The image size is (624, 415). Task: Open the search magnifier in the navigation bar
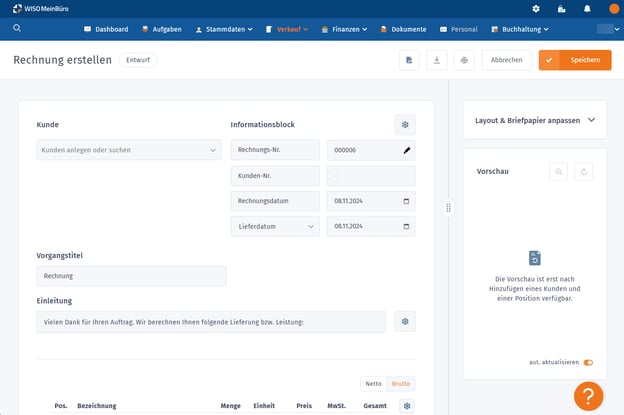(x=17, y=29)
